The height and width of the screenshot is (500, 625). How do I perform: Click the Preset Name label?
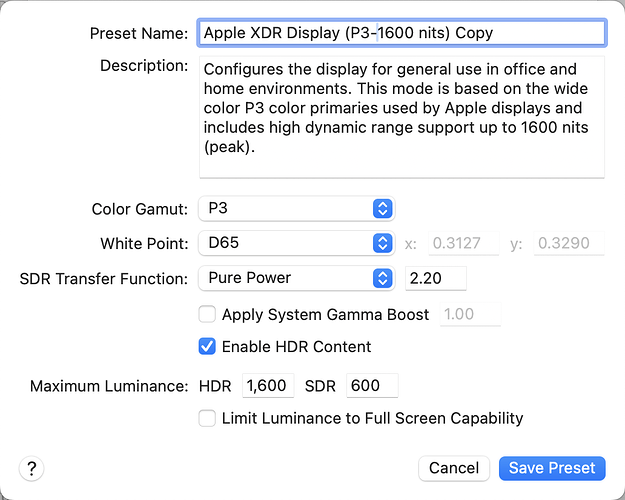pyautogui.click(x=139, y=33)
